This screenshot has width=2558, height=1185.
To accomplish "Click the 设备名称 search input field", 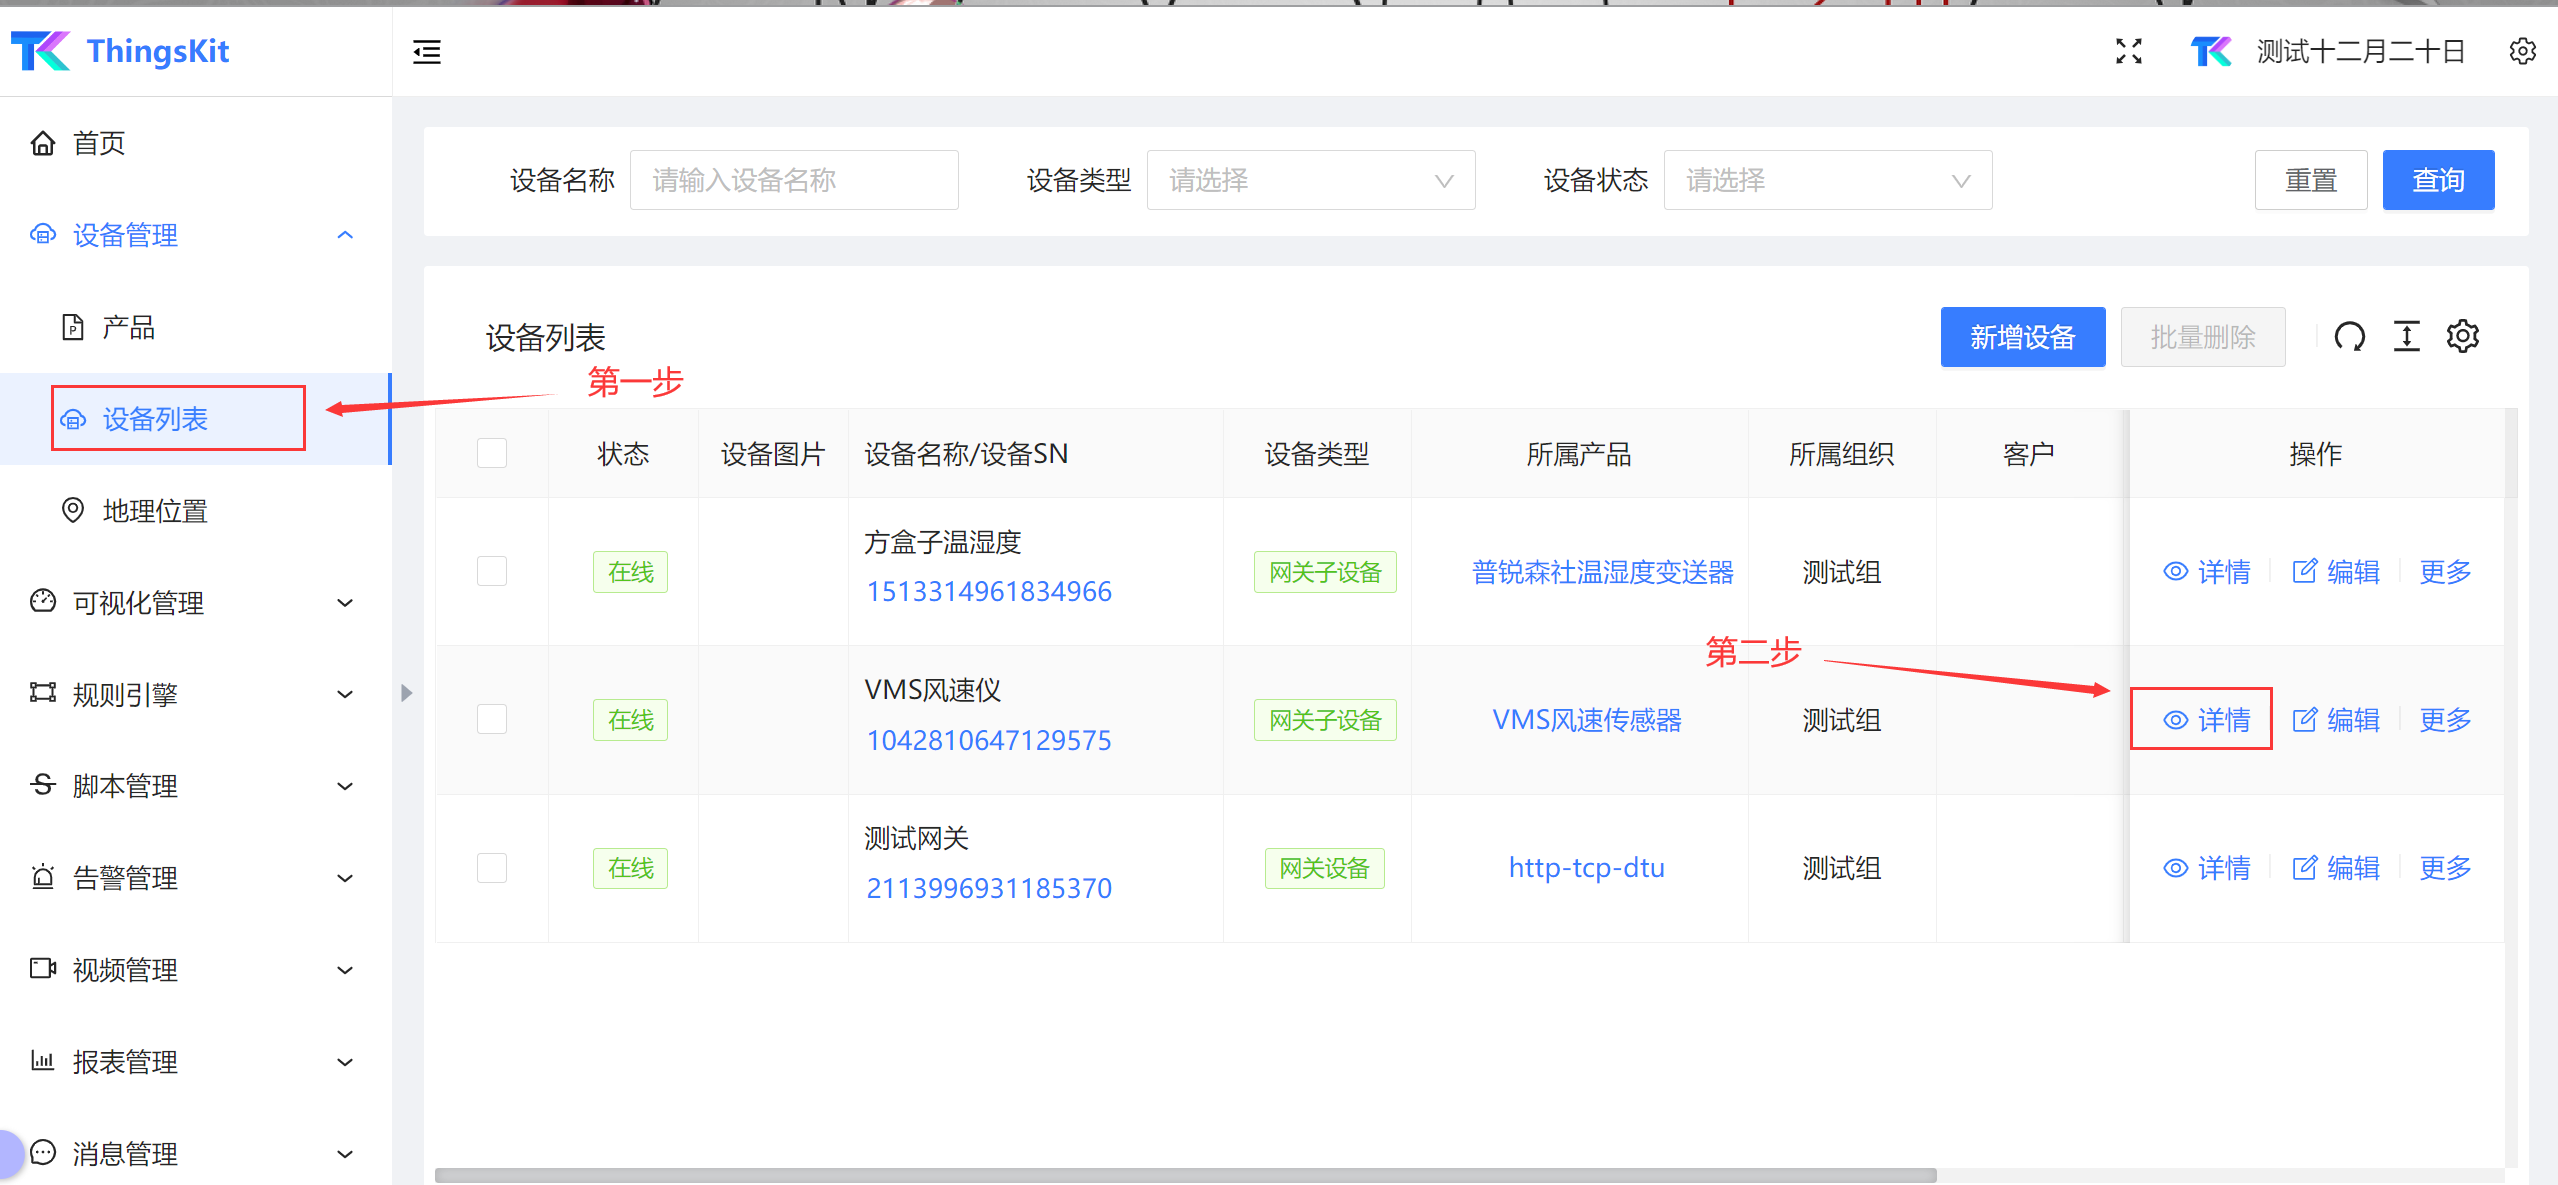I will 794,180.
